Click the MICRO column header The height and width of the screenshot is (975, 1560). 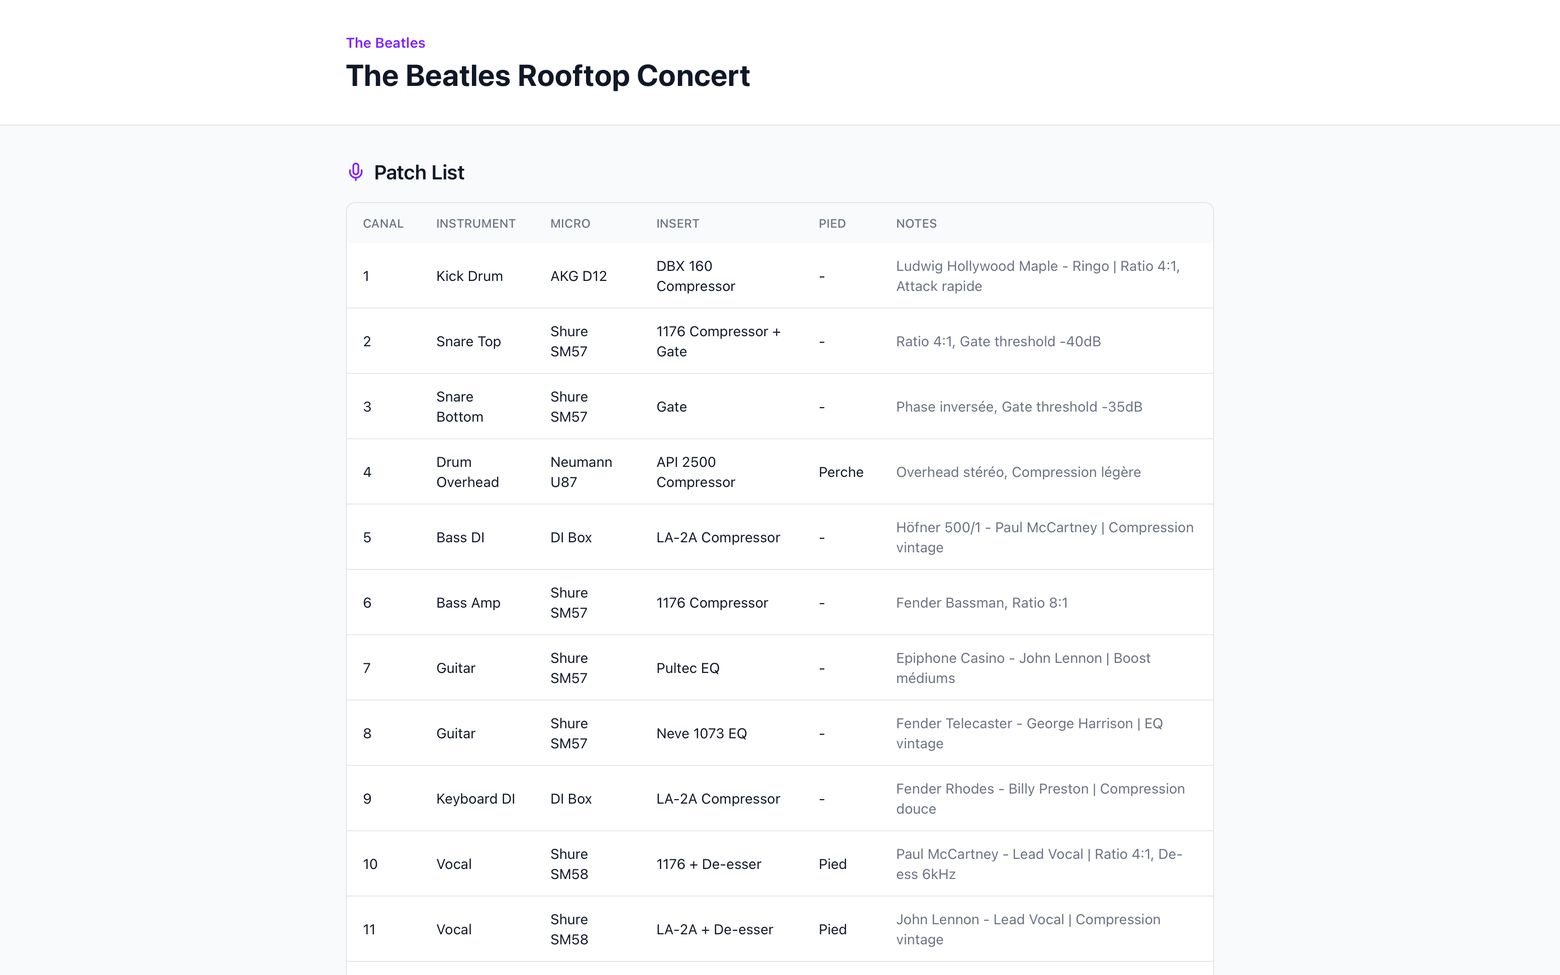(570, 224)
